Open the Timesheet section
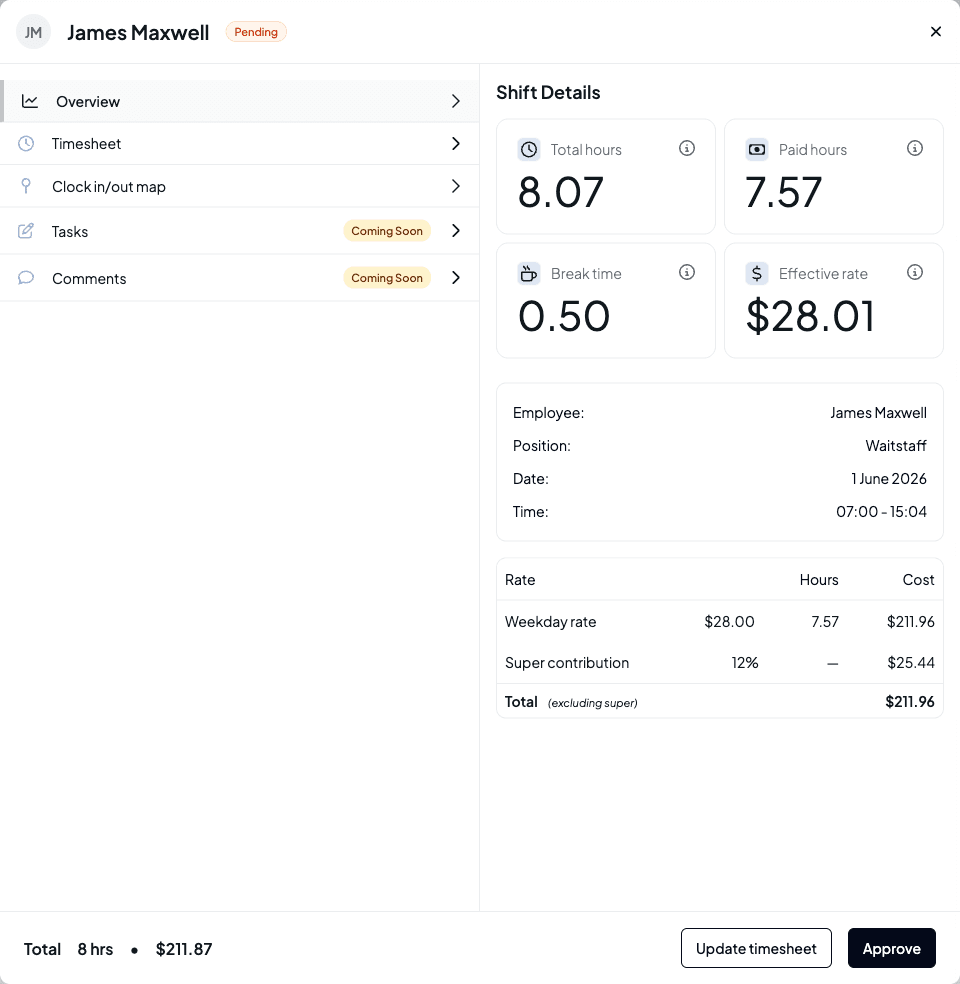This screenshot has width=960, height=984. [240, 144]
